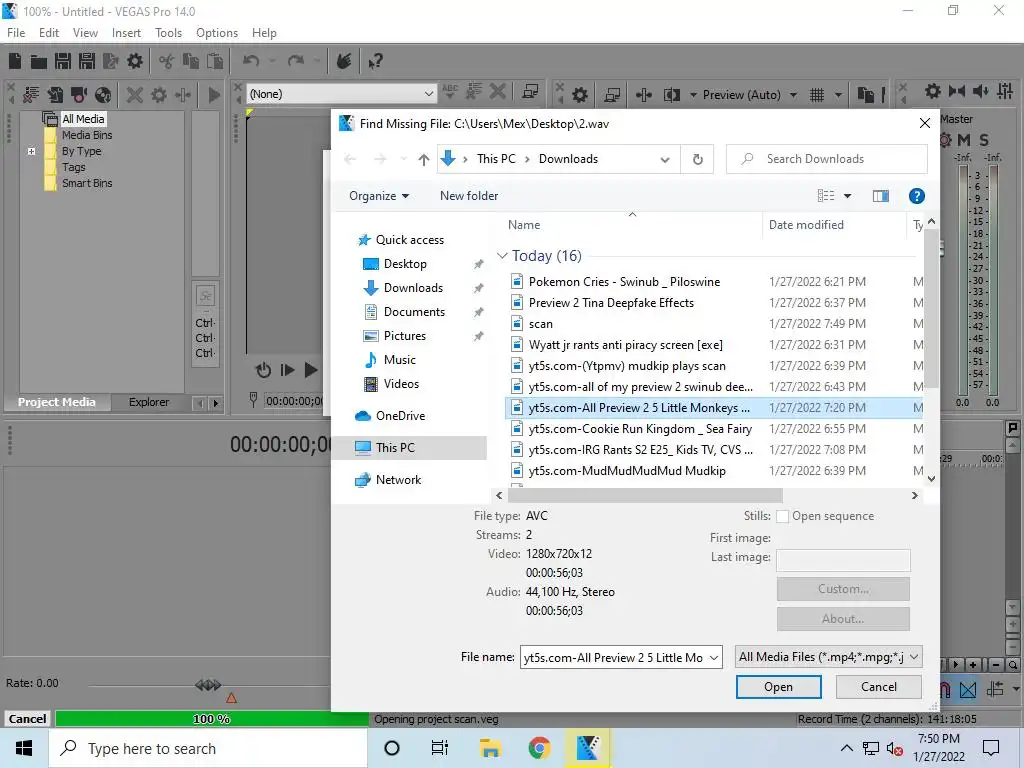Select the Network location in sidebar

[x=398, y=480]
